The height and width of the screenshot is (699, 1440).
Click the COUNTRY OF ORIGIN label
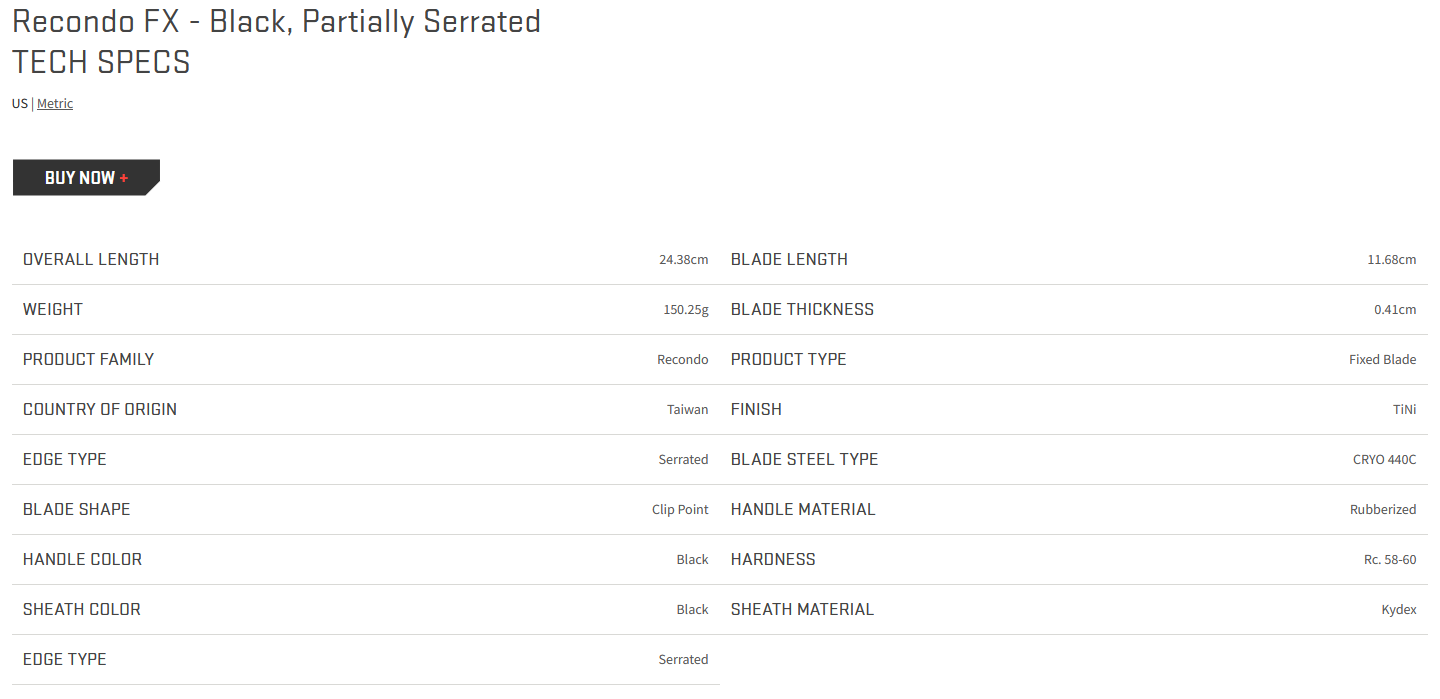(x=100, y=409)
